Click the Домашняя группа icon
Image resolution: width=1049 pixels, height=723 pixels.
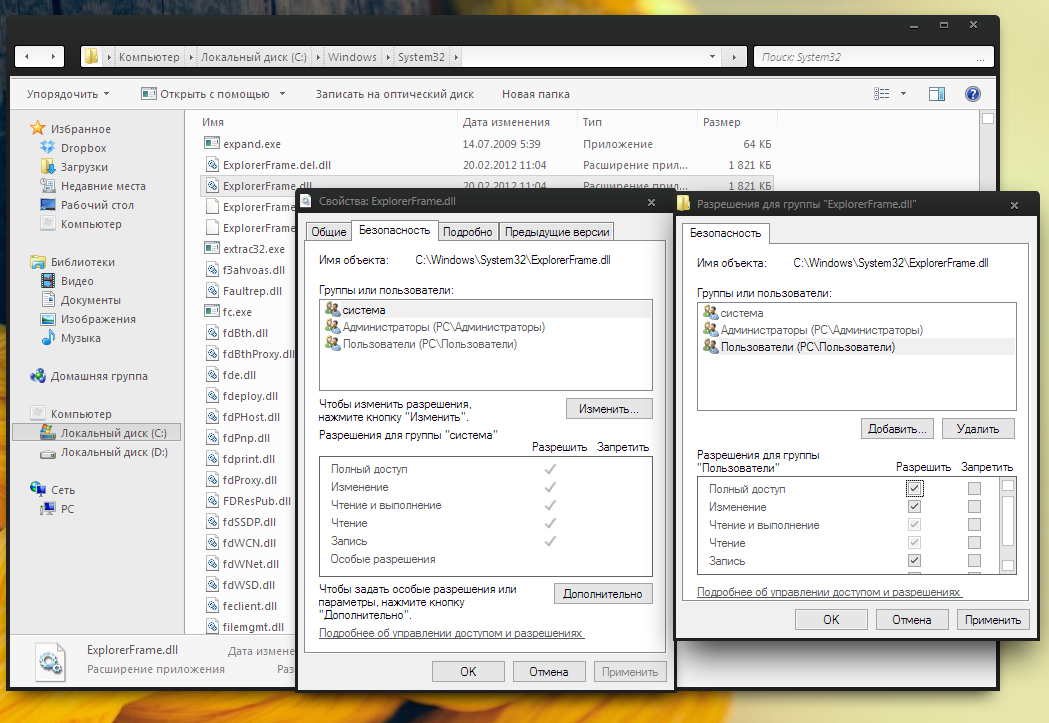pos(37,376)
